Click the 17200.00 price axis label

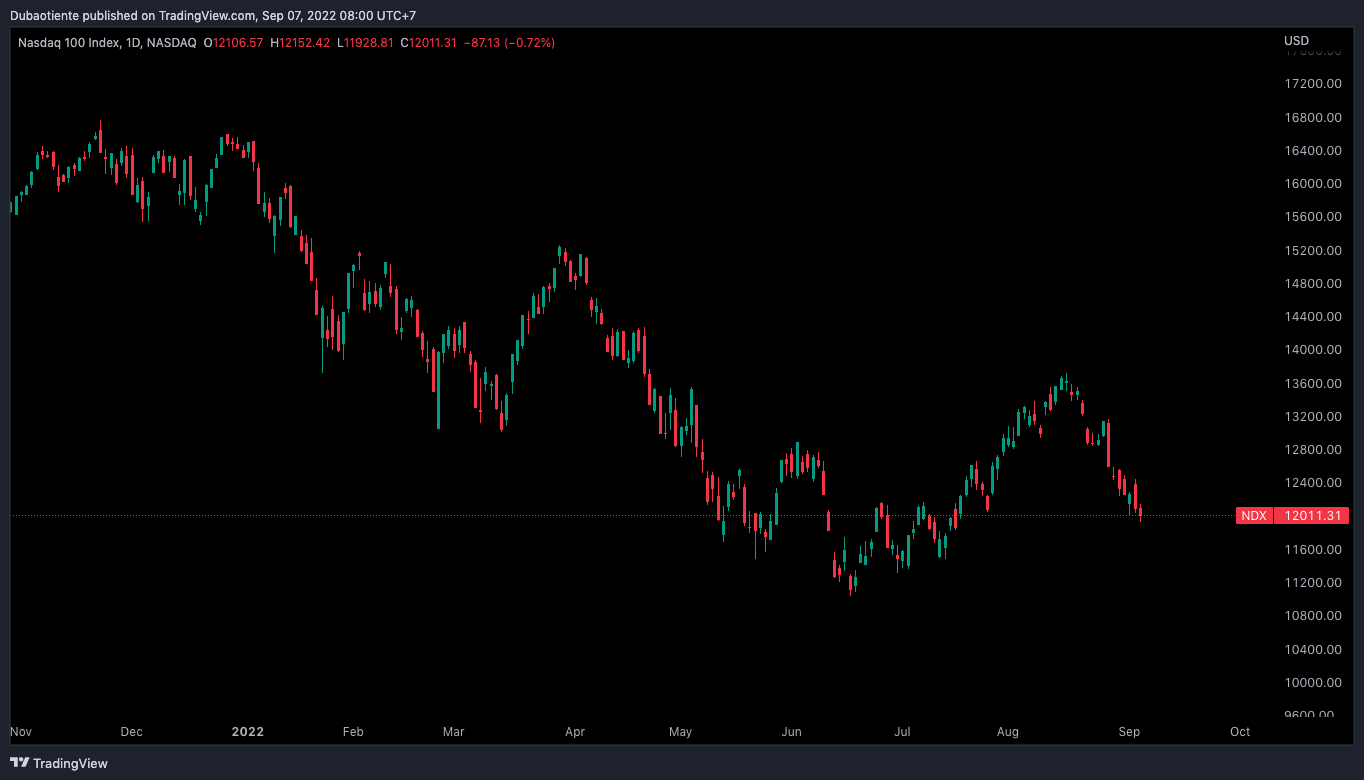1313,84
